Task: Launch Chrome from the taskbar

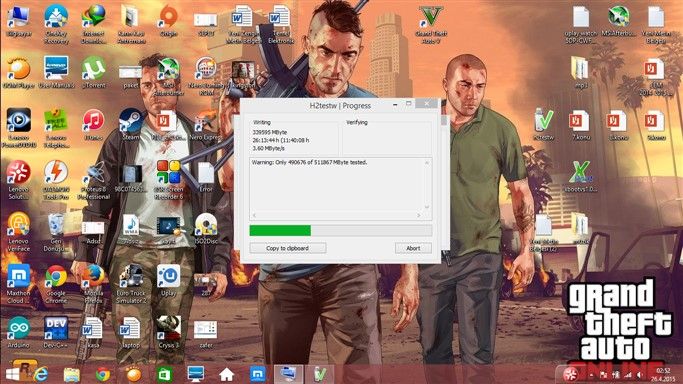Action: 103,374
